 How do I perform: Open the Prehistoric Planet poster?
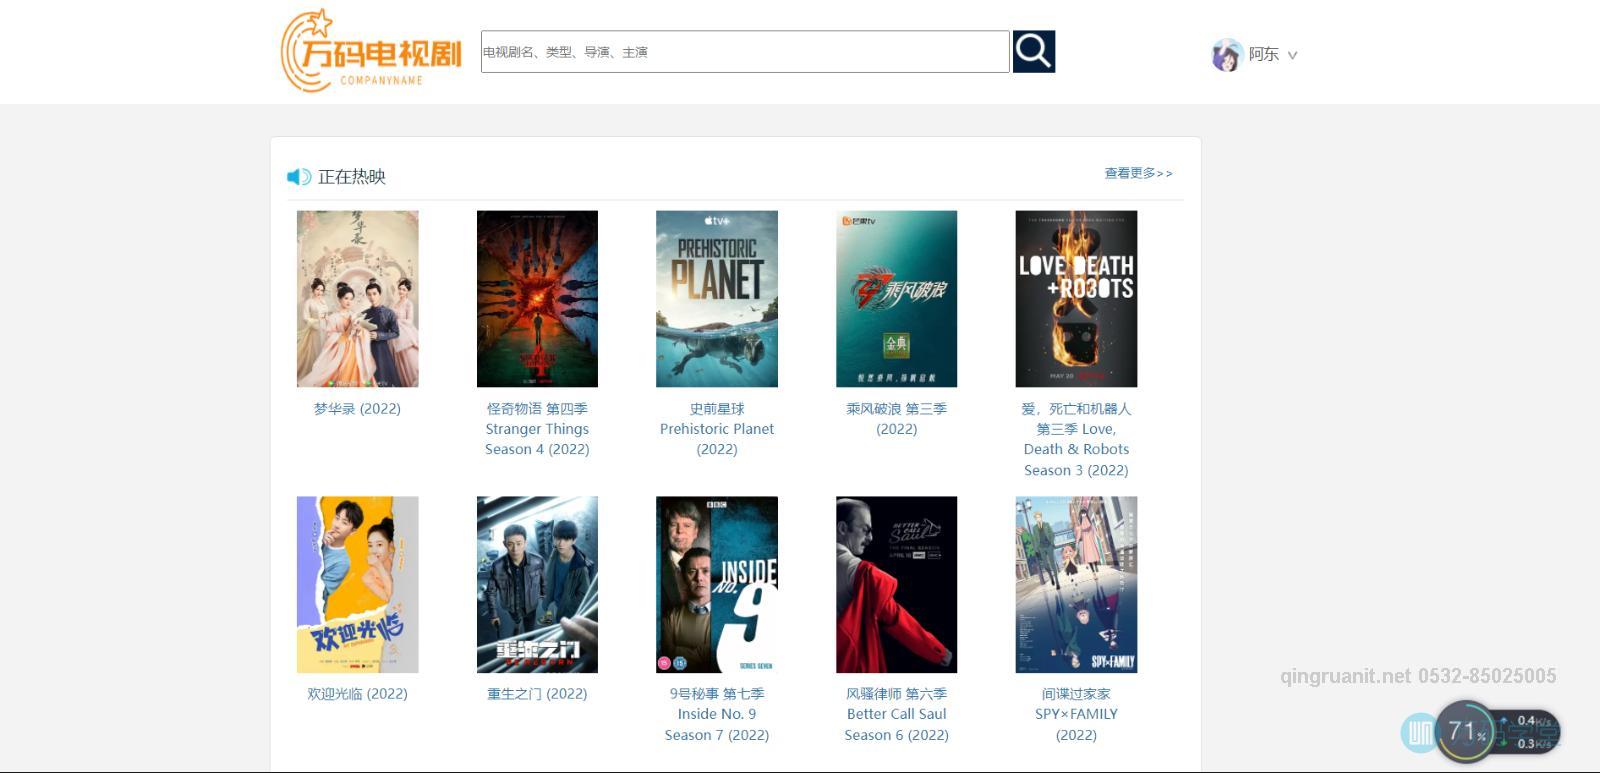click(x=717, y=299)
